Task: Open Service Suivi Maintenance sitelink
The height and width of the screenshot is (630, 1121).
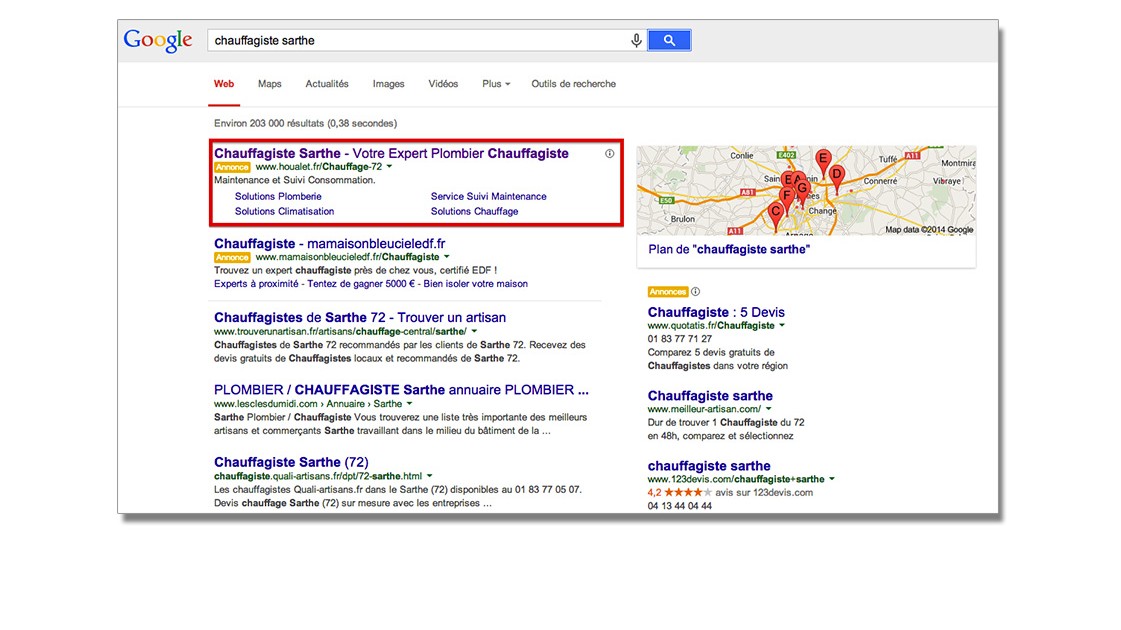Action: click(488, 197)
